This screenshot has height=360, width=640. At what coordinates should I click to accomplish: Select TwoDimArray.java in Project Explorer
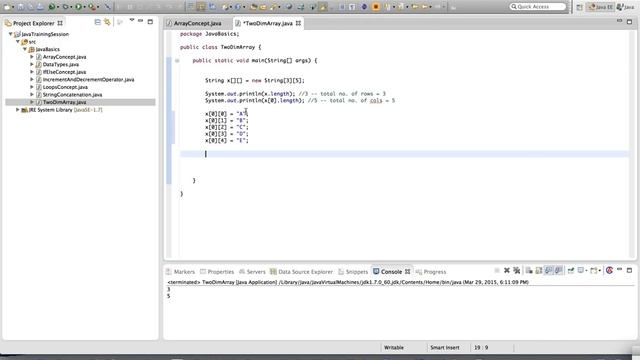click(64, 102)
